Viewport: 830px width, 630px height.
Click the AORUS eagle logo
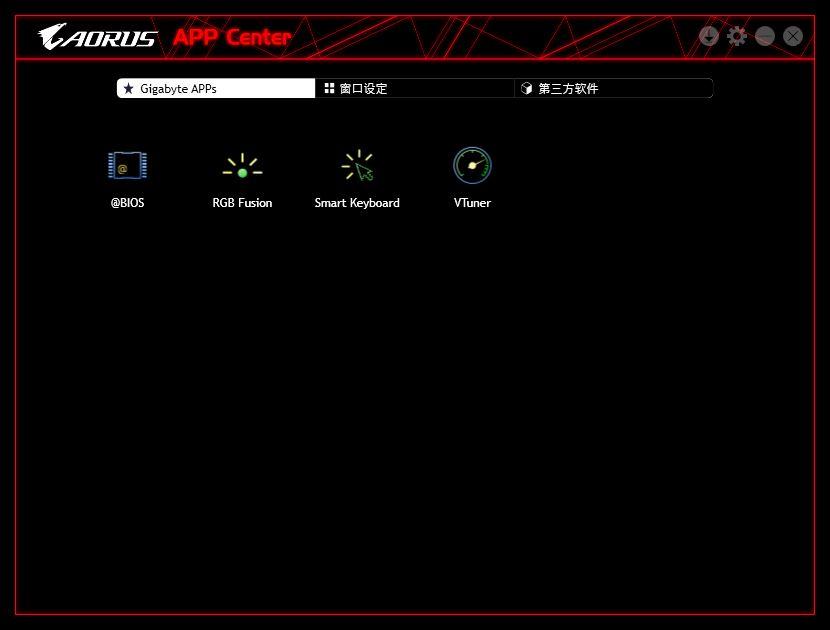click(97, 37)
